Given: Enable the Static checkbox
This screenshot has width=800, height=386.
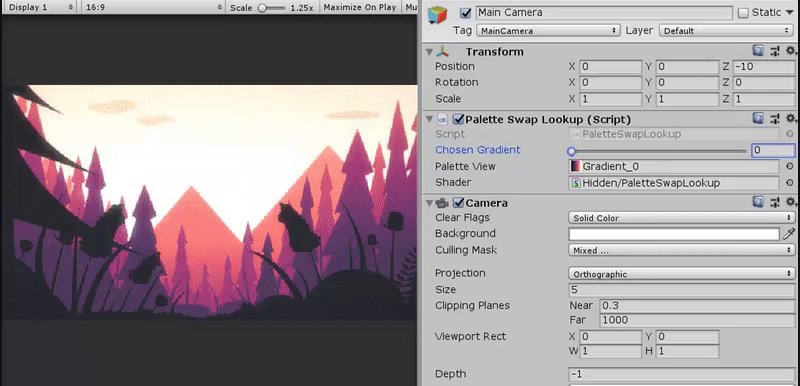Looking at the screenshot, I should pos(743,13).
